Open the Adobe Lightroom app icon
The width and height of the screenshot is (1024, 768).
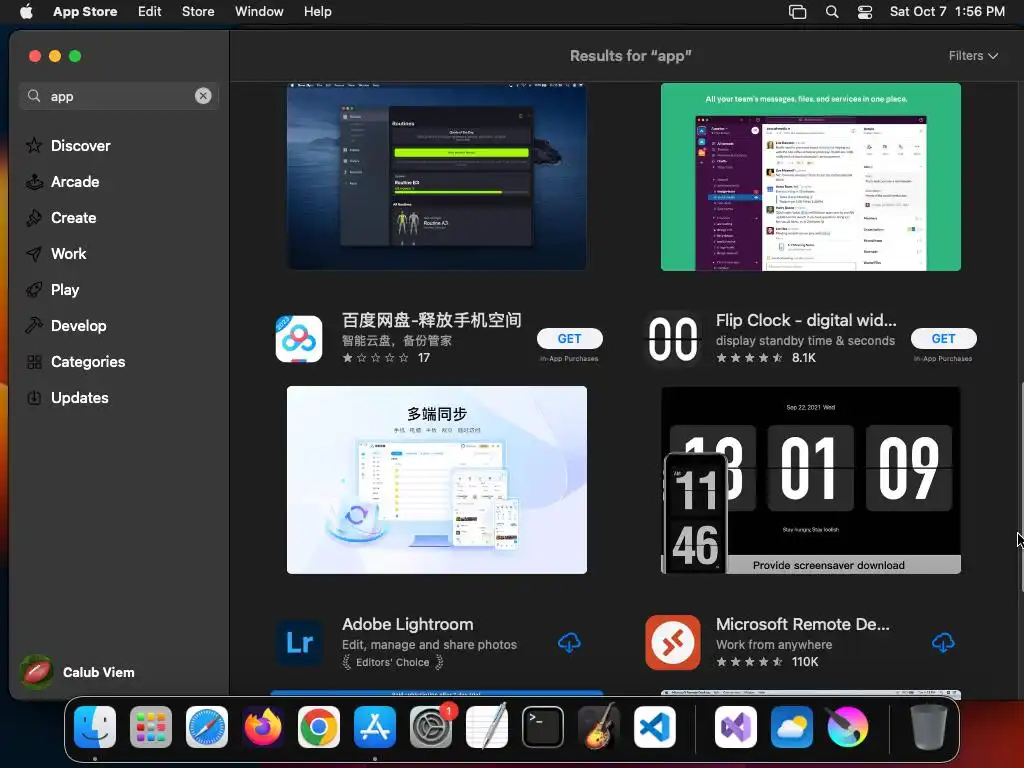click(299, 643)
